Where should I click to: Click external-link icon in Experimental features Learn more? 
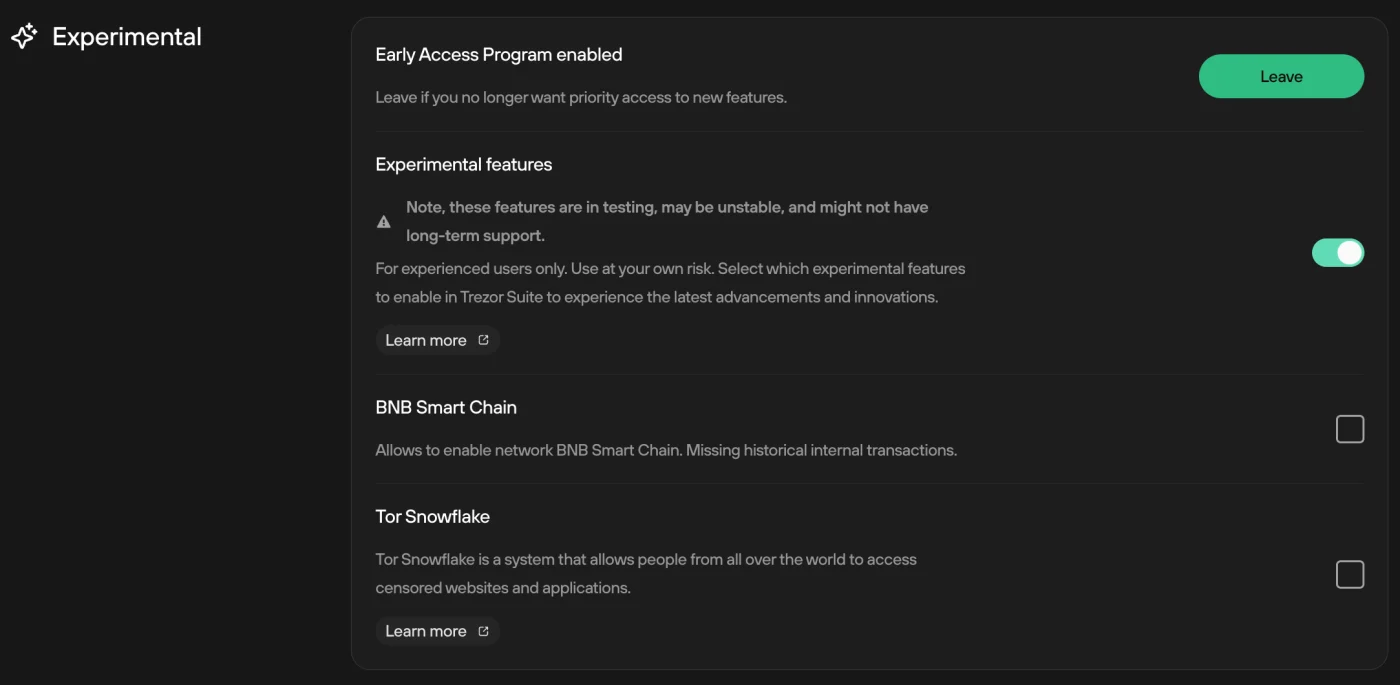[x=484, y=340]
